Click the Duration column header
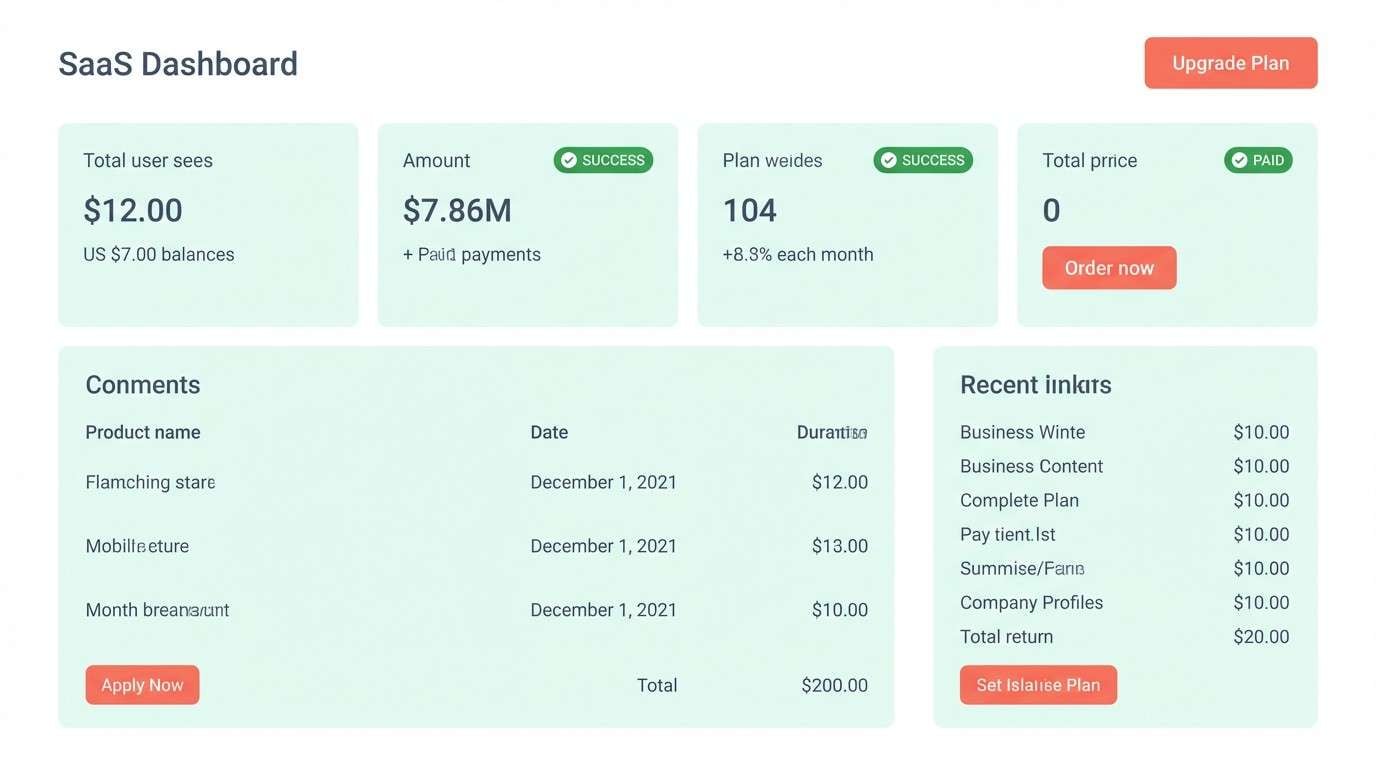 click(x=832, y=432)
